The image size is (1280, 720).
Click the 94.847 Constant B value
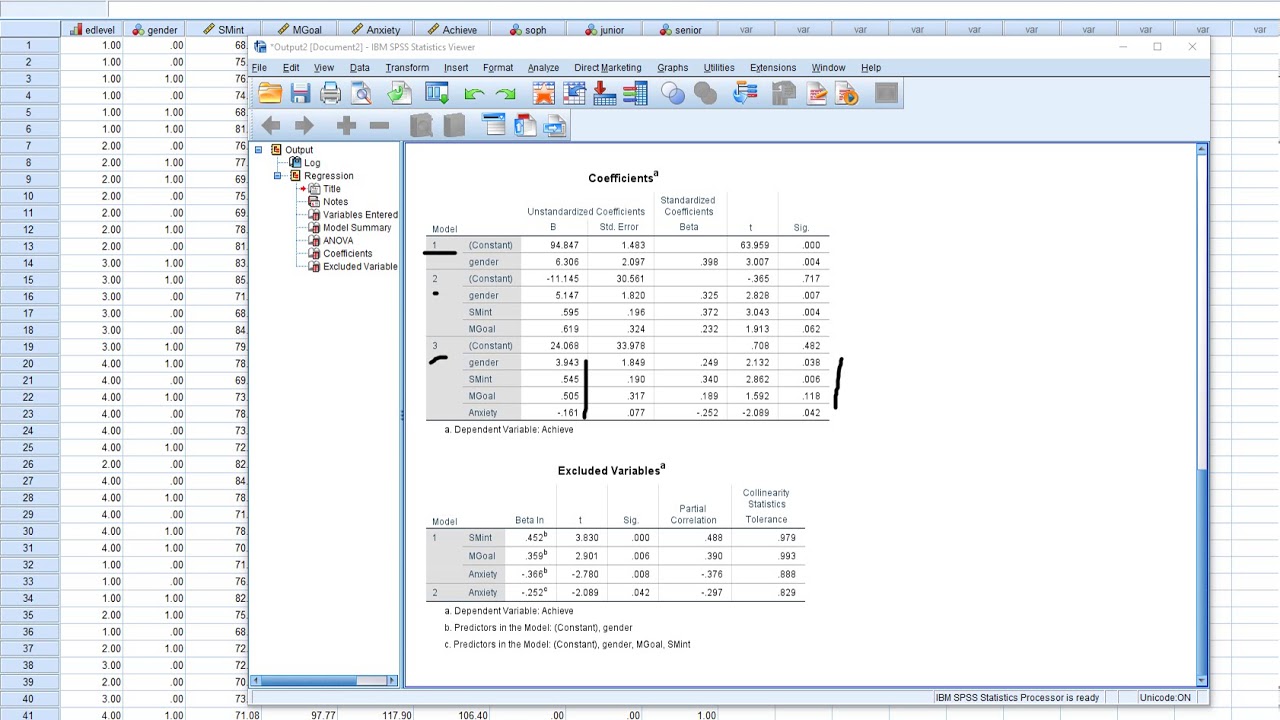pos(564,245)
